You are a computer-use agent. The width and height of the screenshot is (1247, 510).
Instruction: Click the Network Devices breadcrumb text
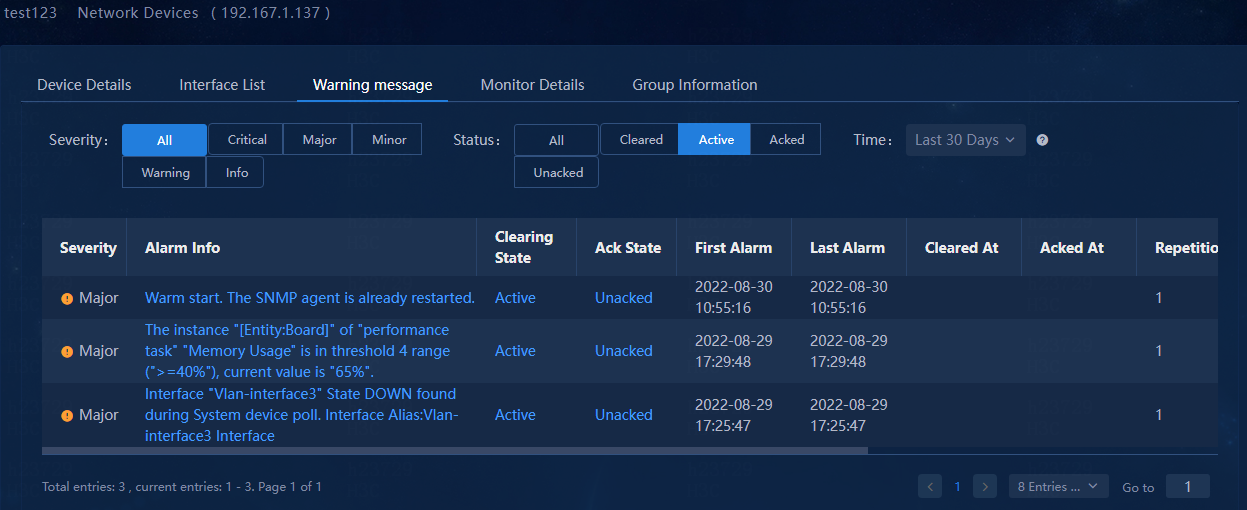pos(138,13)
